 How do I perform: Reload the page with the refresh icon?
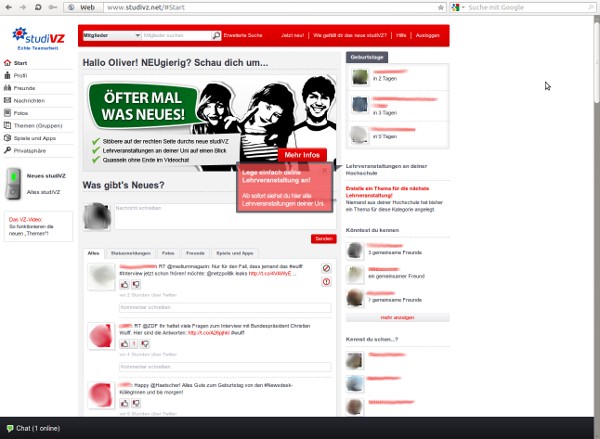coord(38,7)
